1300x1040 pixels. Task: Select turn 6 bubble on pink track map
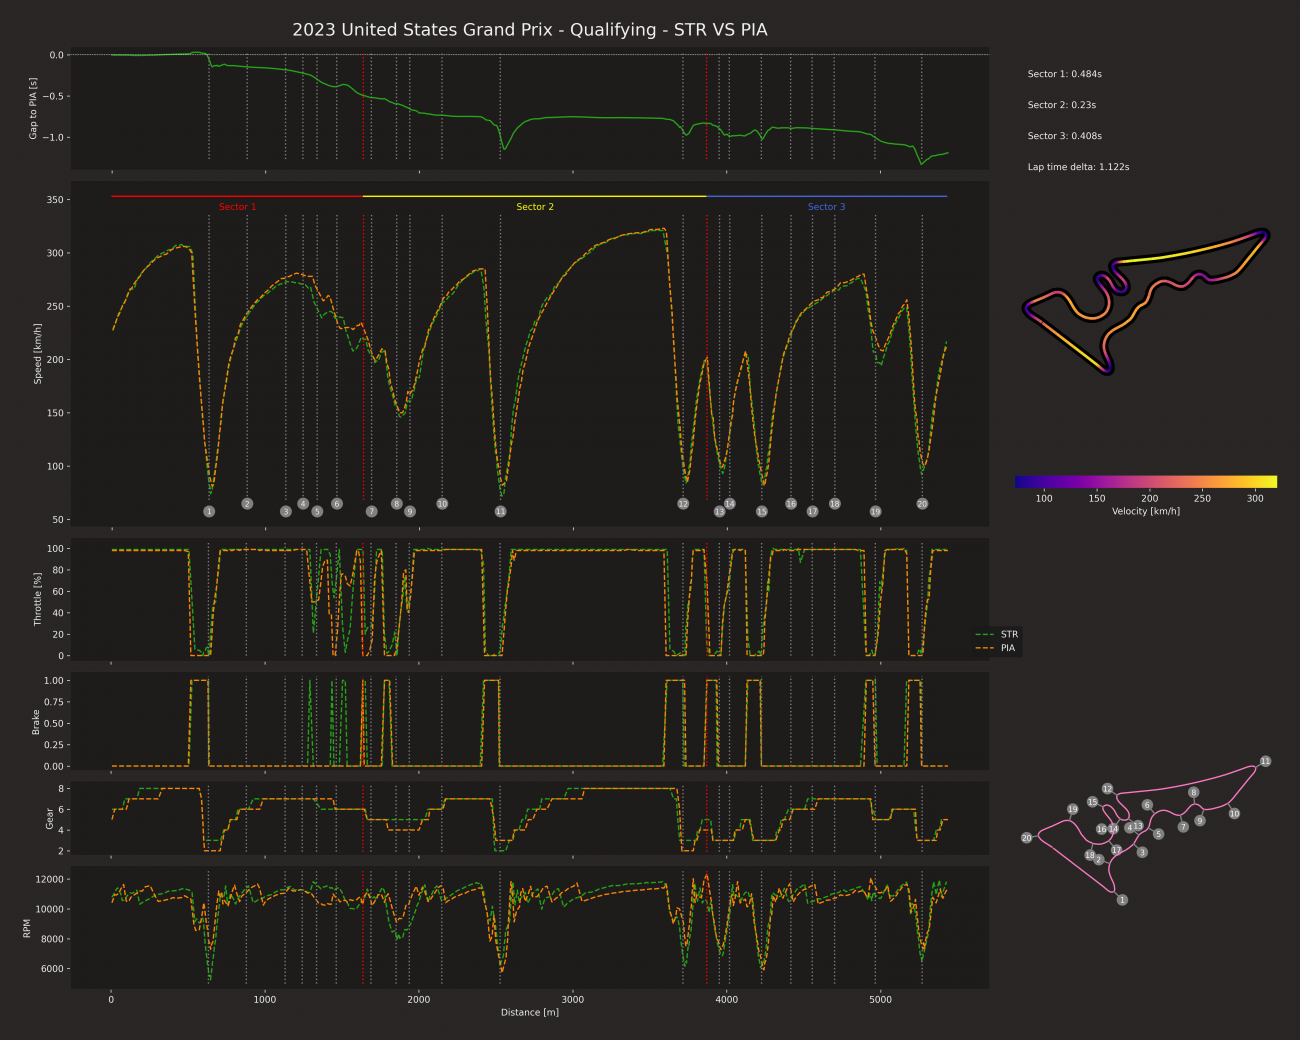click(x=1147, y=805)
